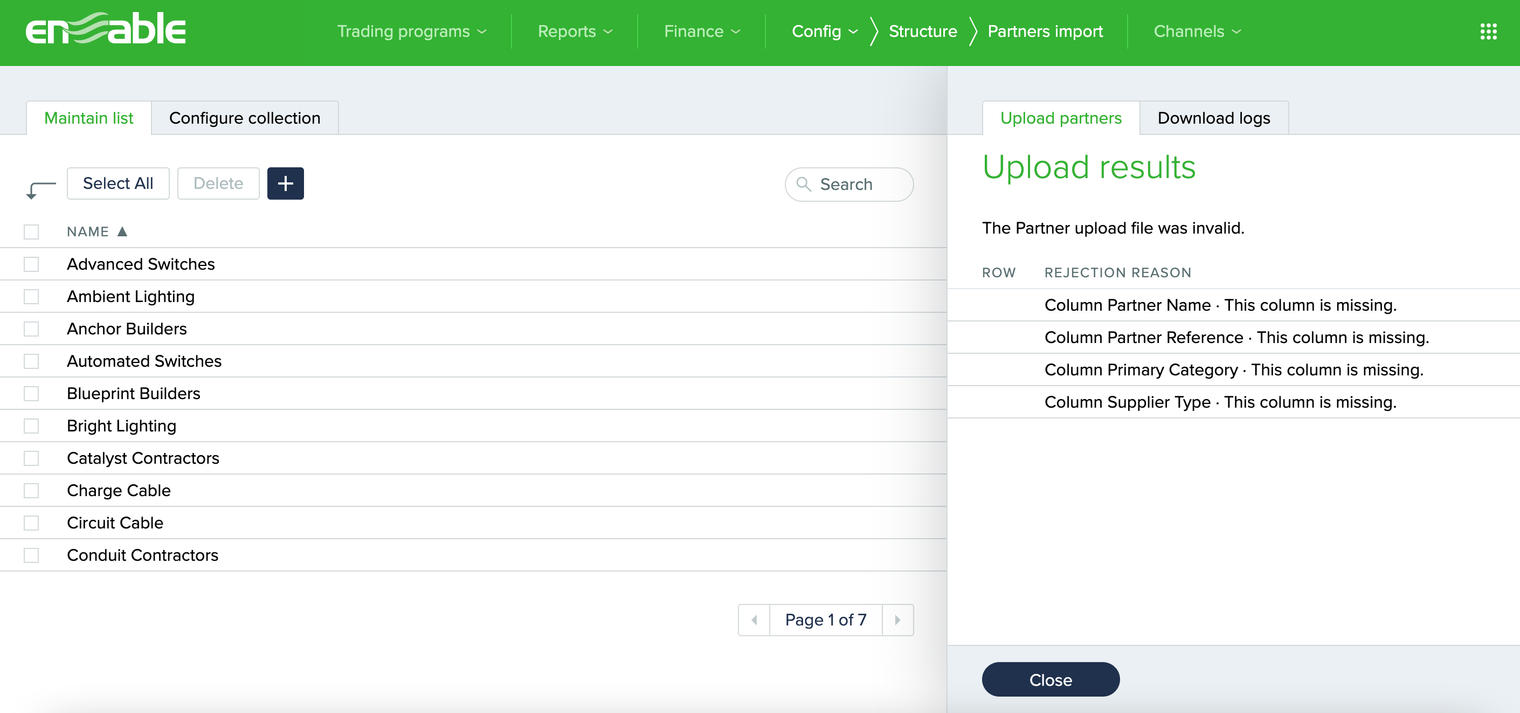
Task: Click the Enable logo
Action: coord(106,31)
